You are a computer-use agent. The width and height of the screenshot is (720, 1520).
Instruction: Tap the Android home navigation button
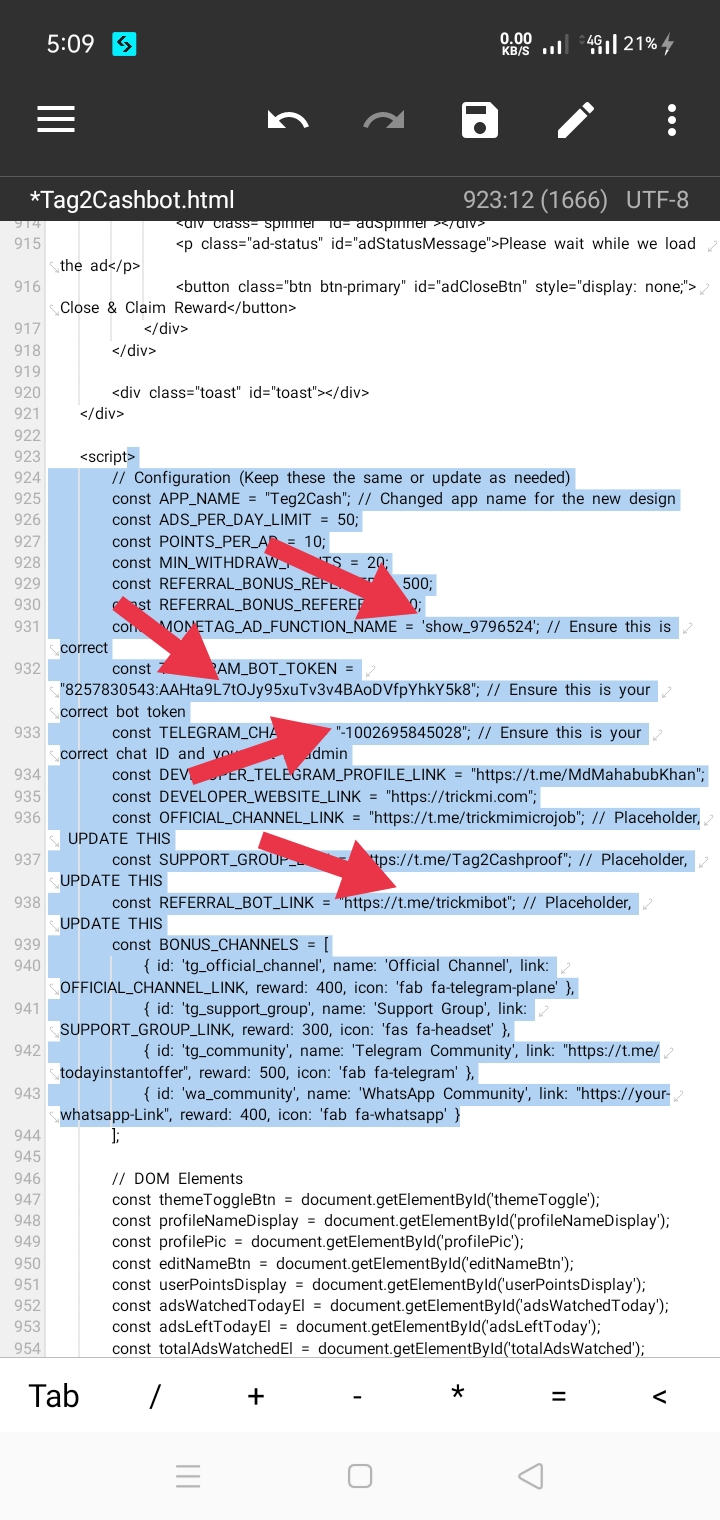click(x=360, y=1476)
